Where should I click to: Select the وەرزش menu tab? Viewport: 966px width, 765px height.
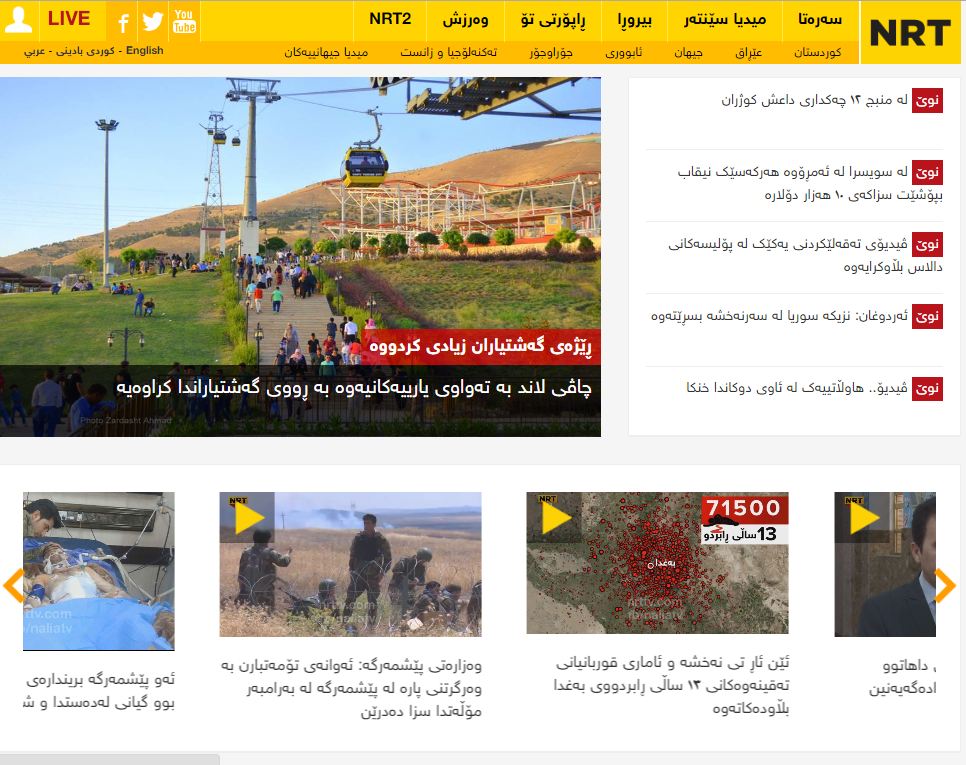coord(465,19)
